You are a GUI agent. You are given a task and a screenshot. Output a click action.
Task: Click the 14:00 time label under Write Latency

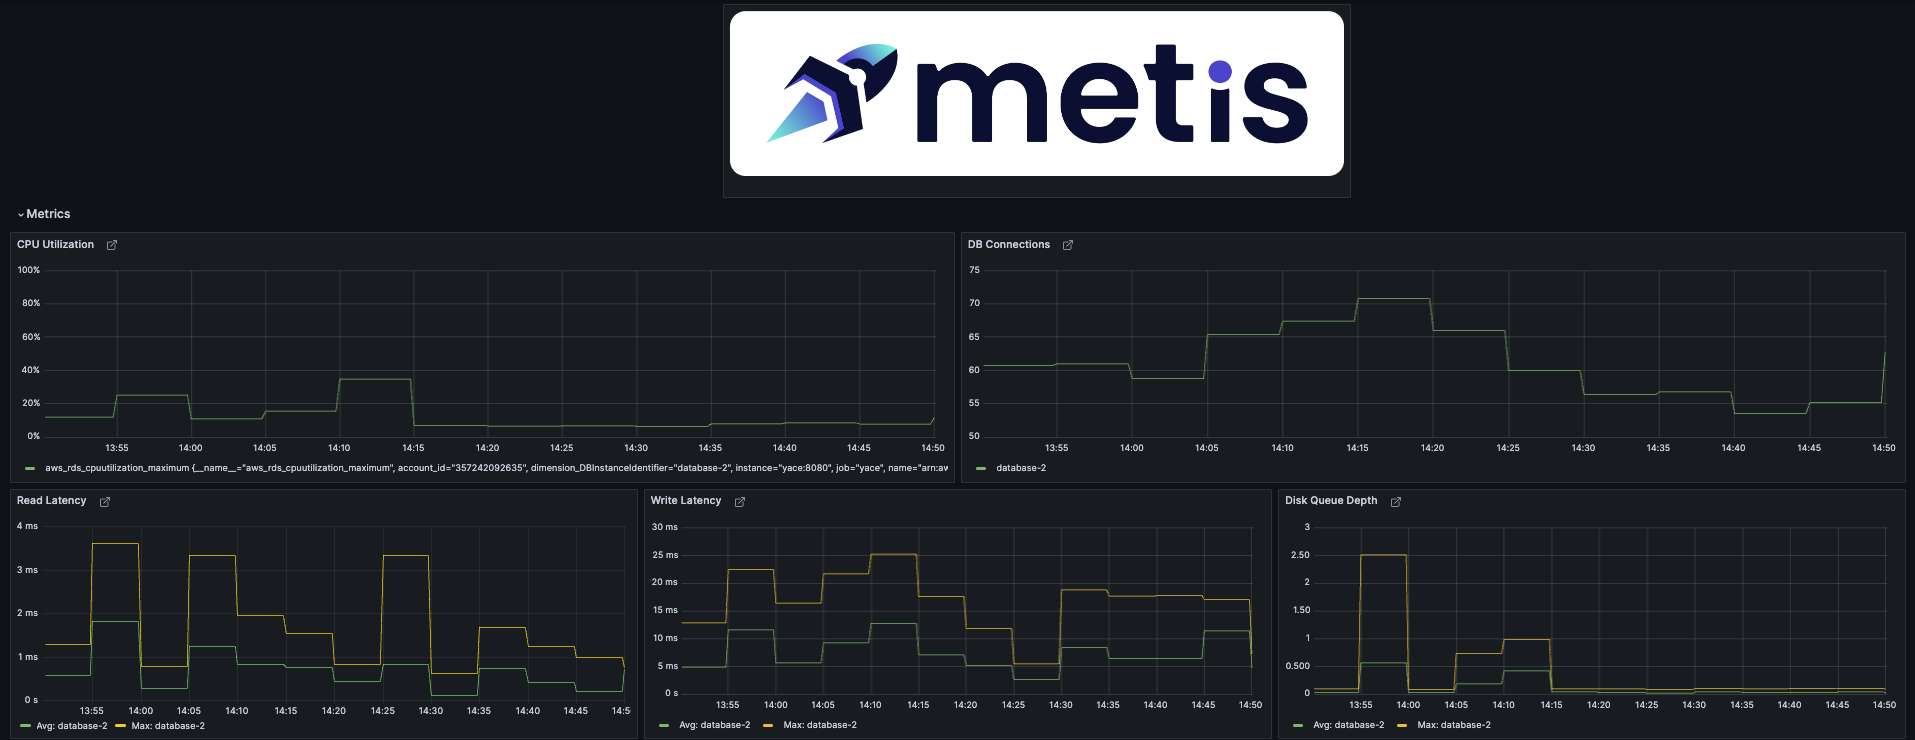pos(775,705)
